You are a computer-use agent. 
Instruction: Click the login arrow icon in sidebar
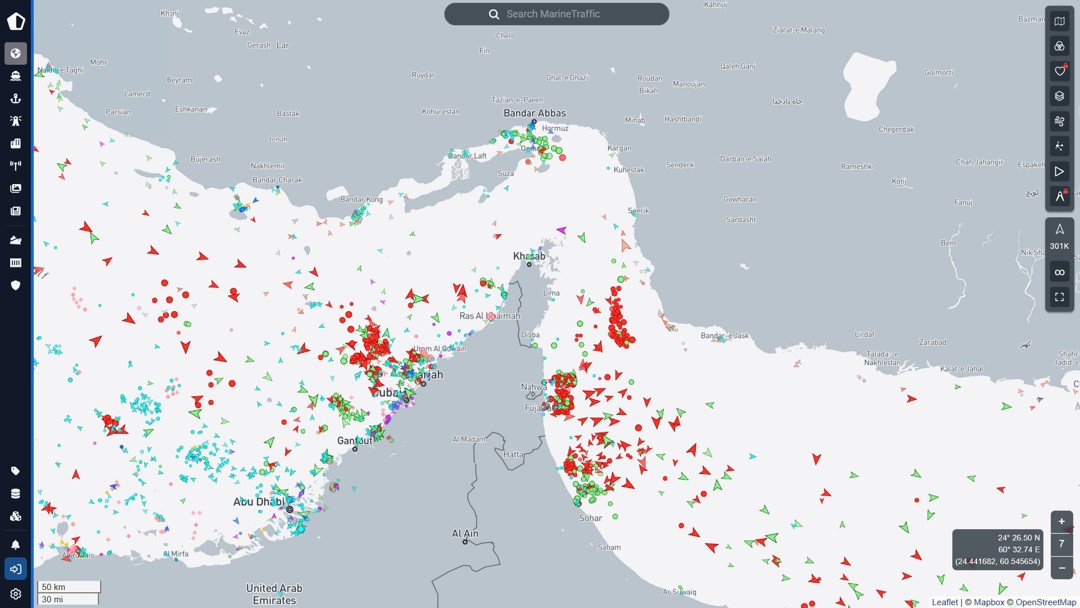[16, 569]
